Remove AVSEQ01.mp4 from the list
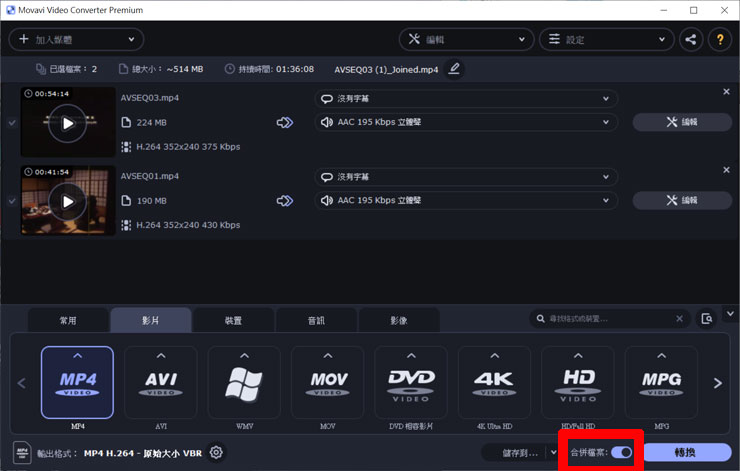740x471 pixels. [x=726, y=170]
